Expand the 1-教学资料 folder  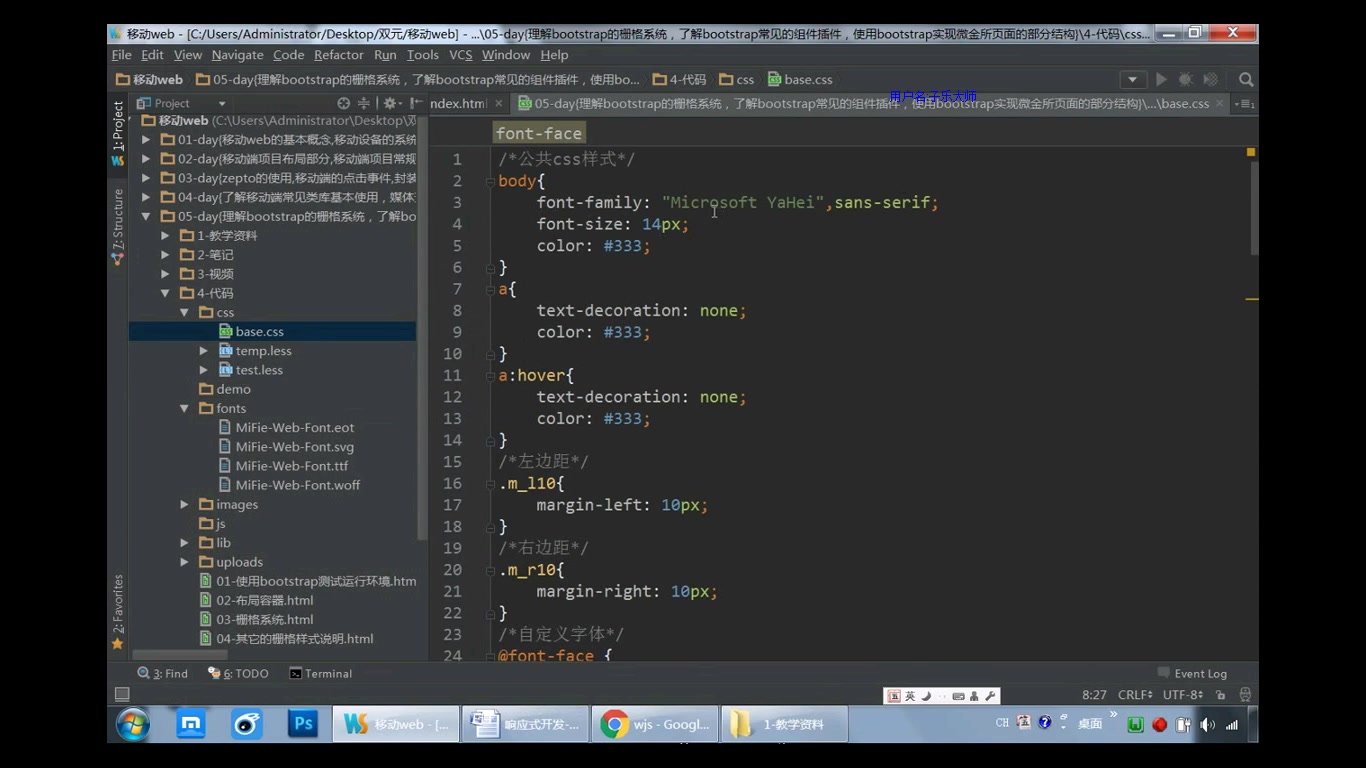(166, 236)
